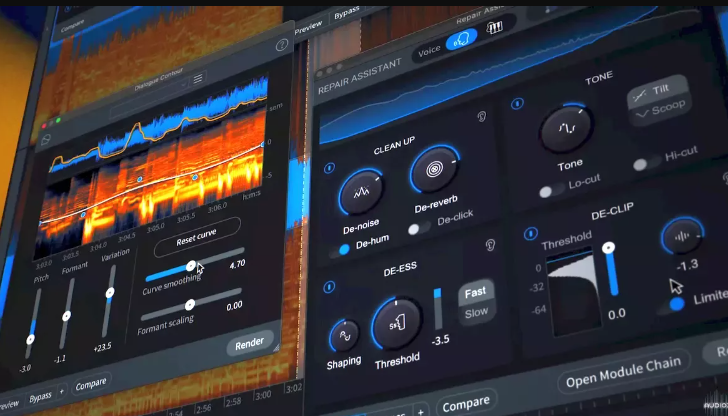Click De-ess level meter bar

pos(438,308)
